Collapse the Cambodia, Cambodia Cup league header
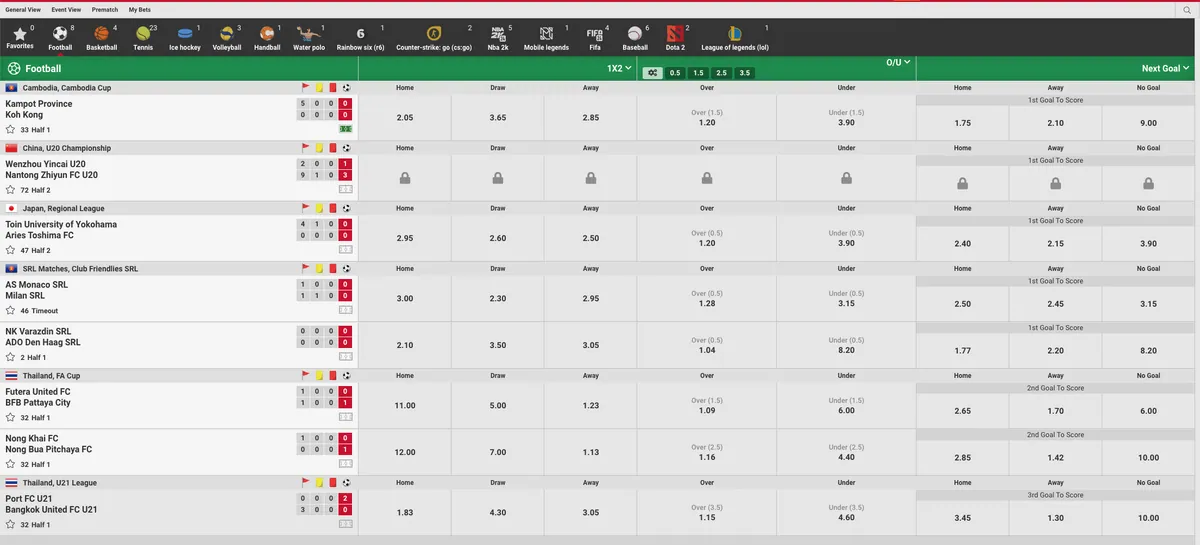 tap(179, 88)
